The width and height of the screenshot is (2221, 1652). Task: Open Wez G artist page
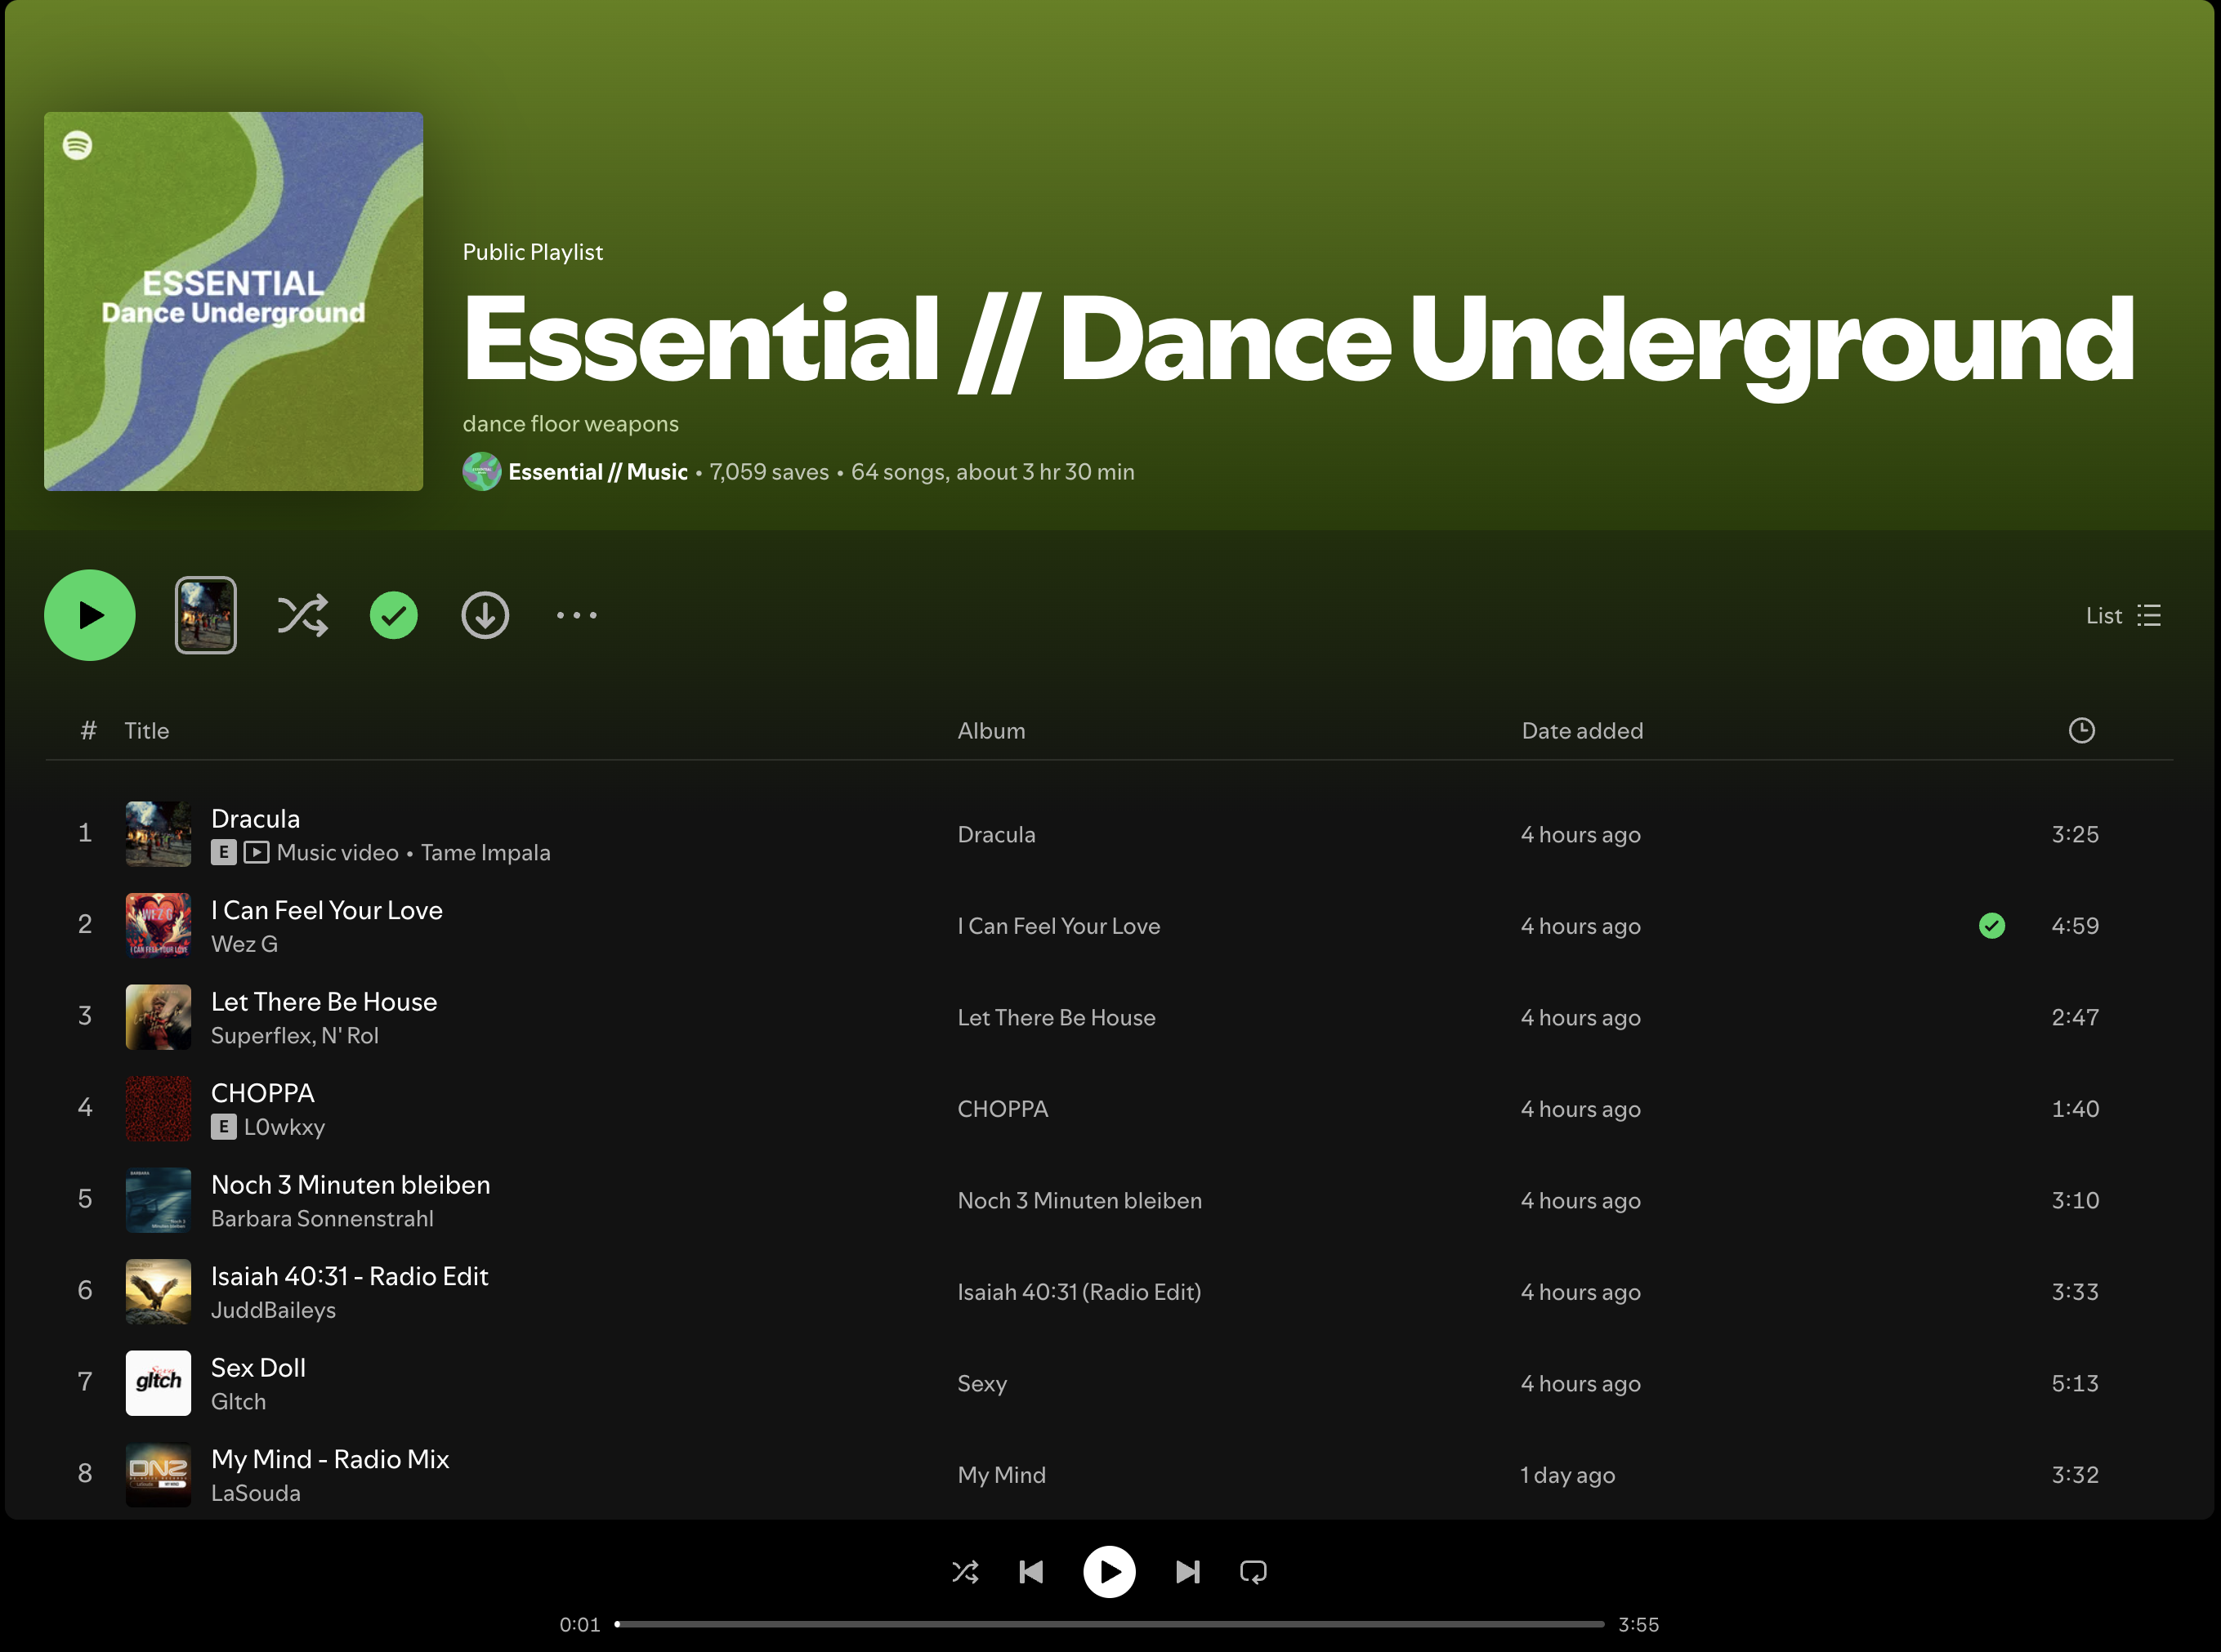point(244,944)
